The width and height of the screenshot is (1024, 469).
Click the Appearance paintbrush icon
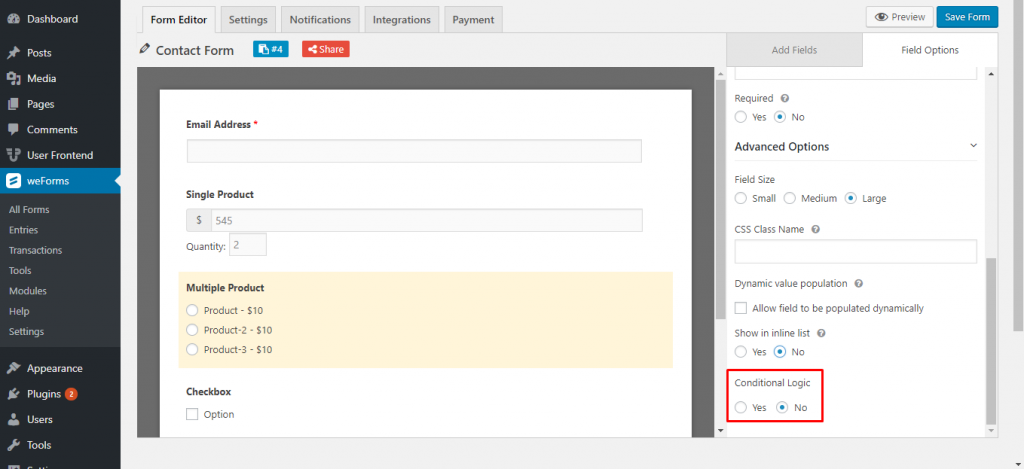pos(13,368)
